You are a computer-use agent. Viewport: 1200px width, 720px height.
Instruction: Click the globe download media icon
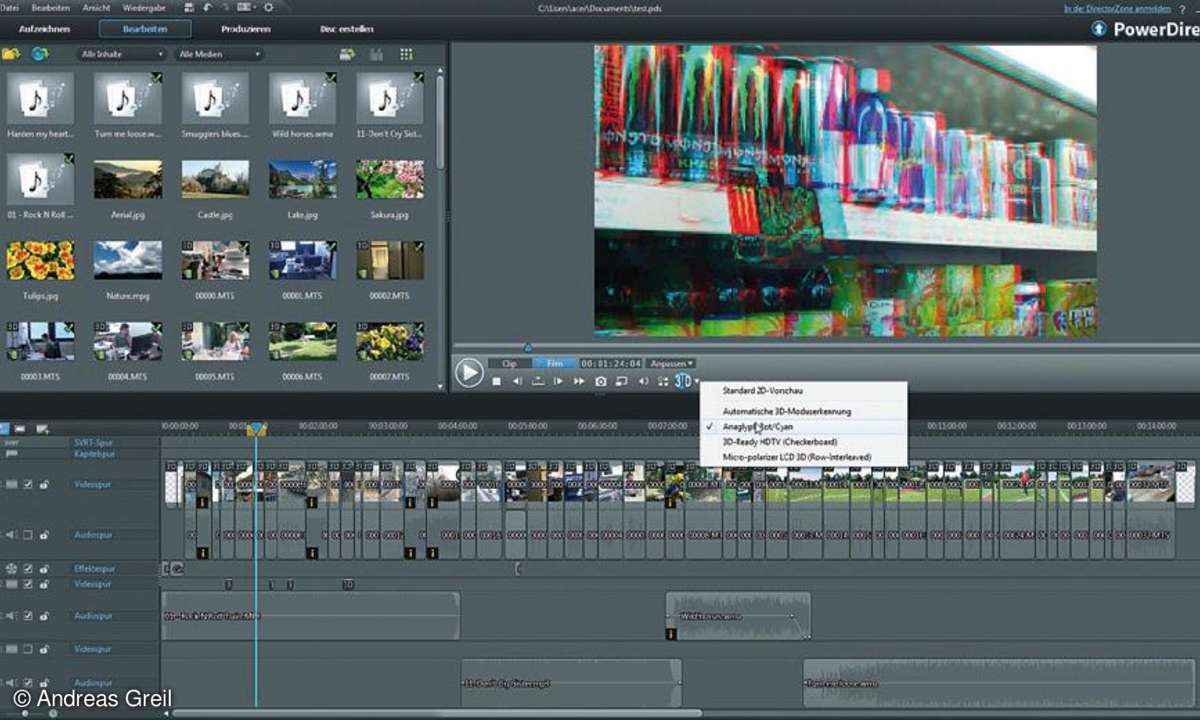(39, 54)
